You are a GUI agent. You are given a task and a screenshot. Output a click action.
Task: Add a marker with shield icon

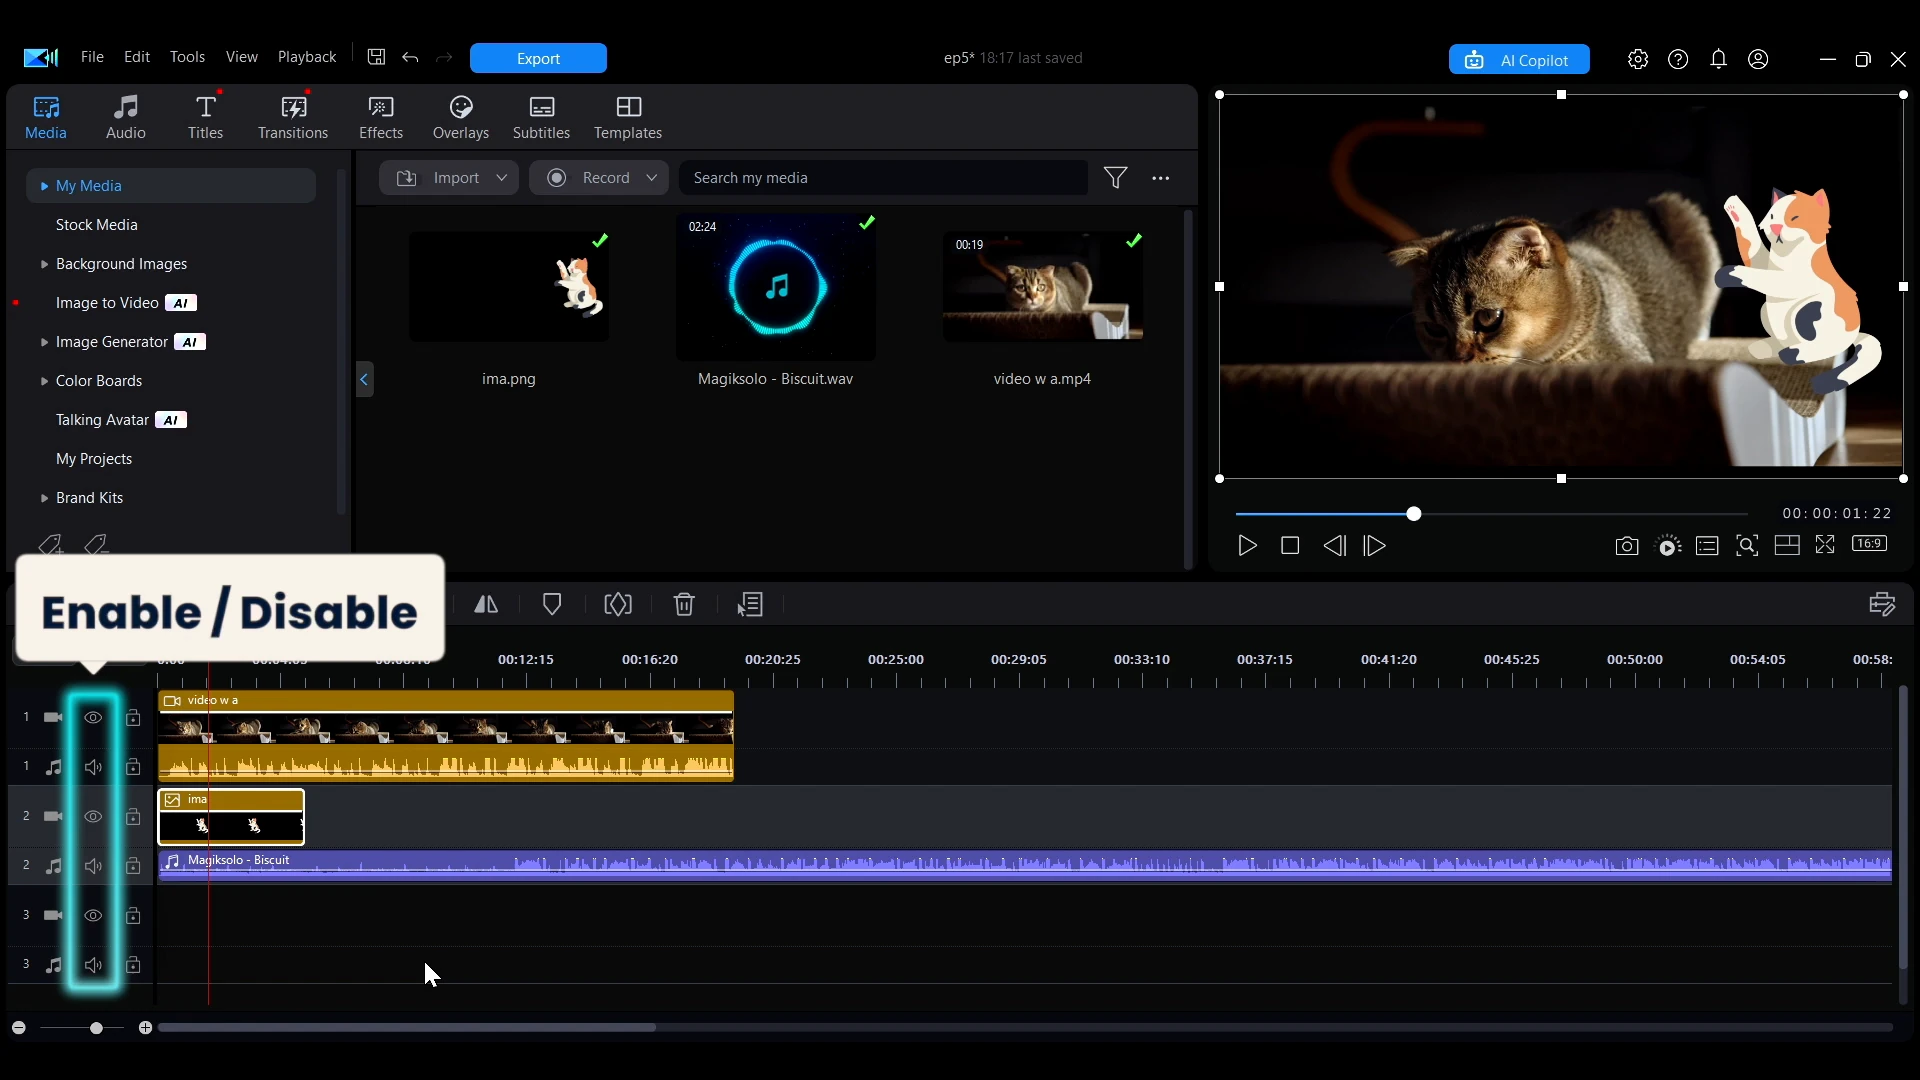[552, 604]
